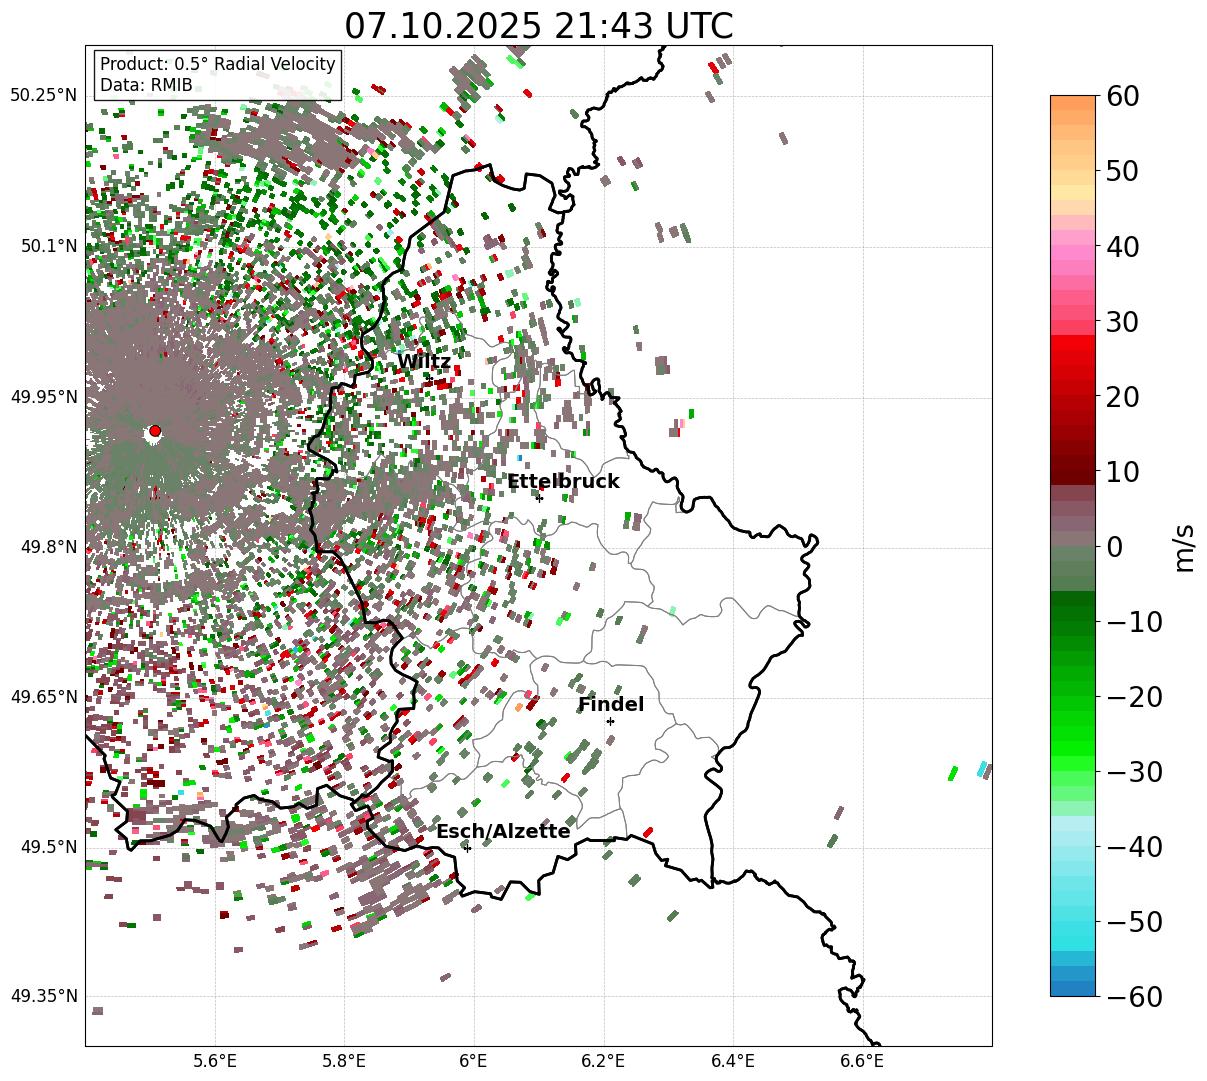Screen dimensions: 1207x1081
Task: Click the 49.65°N latitude tick label
Action: click(44, 697)
